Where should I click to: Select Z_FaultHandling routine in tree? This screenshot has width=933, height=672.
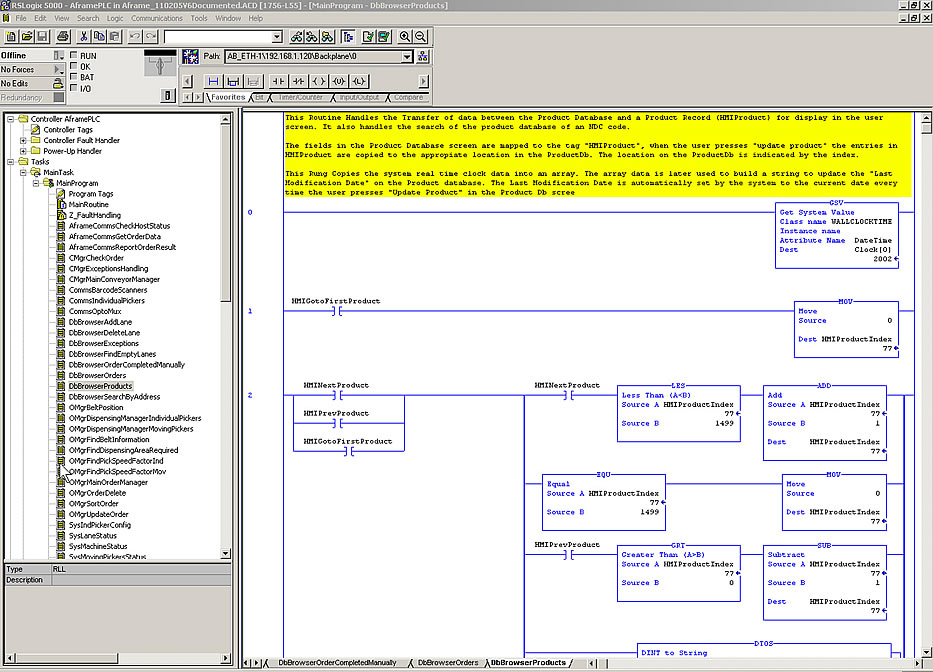[x=95, y=215]
